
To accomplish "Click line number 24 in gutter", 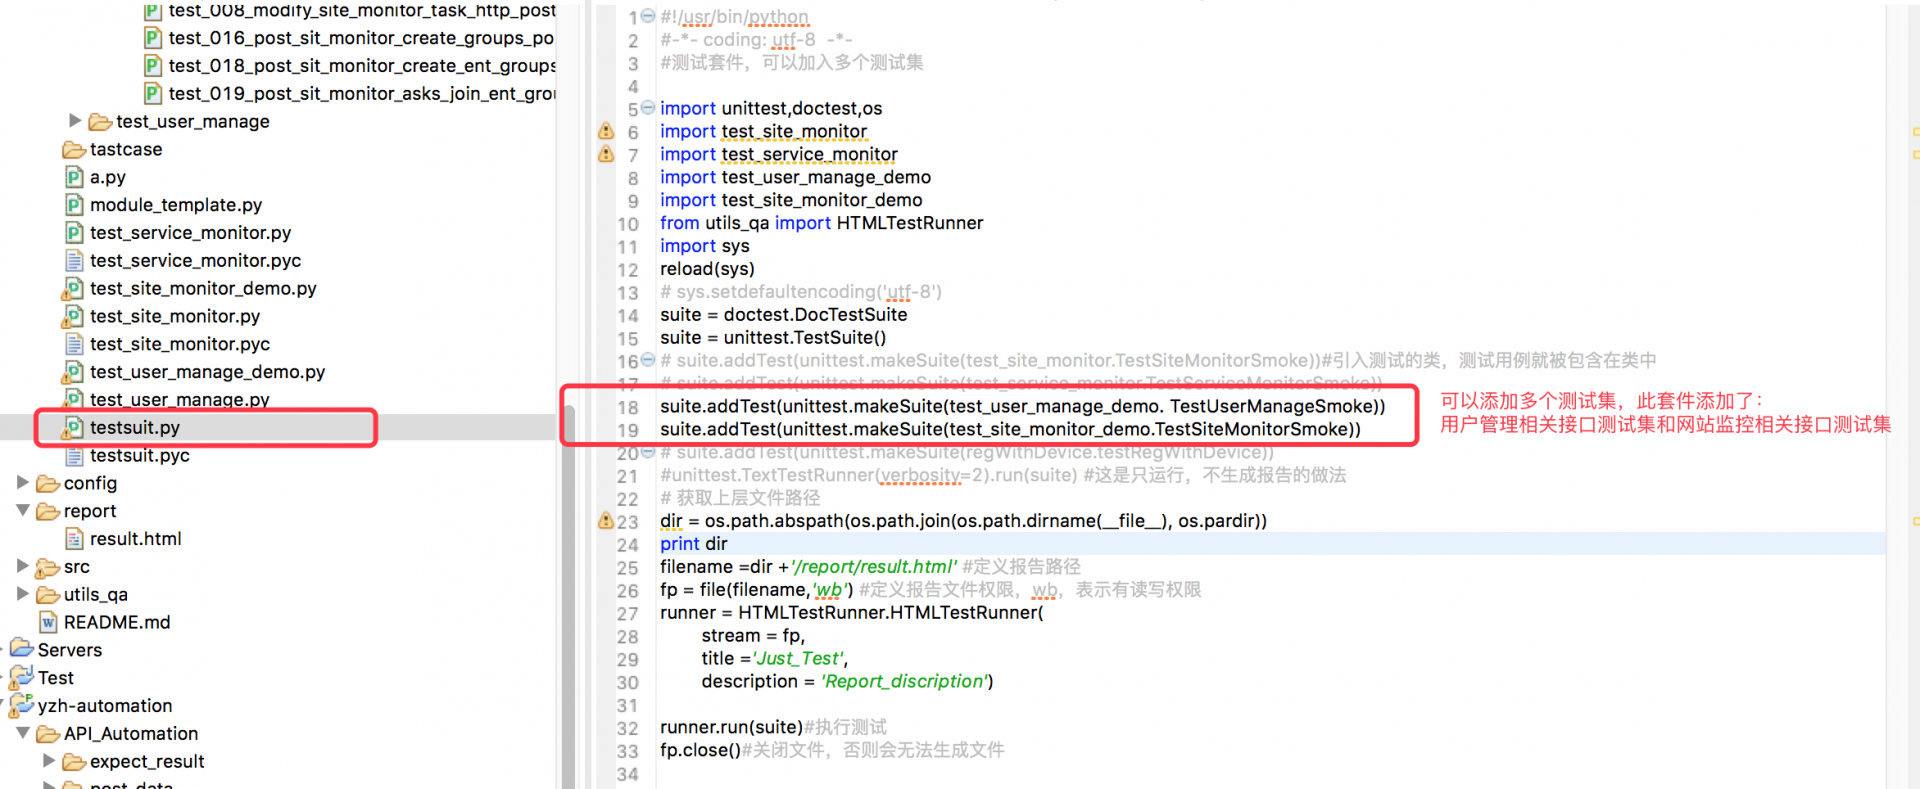I will coord(627,545).
